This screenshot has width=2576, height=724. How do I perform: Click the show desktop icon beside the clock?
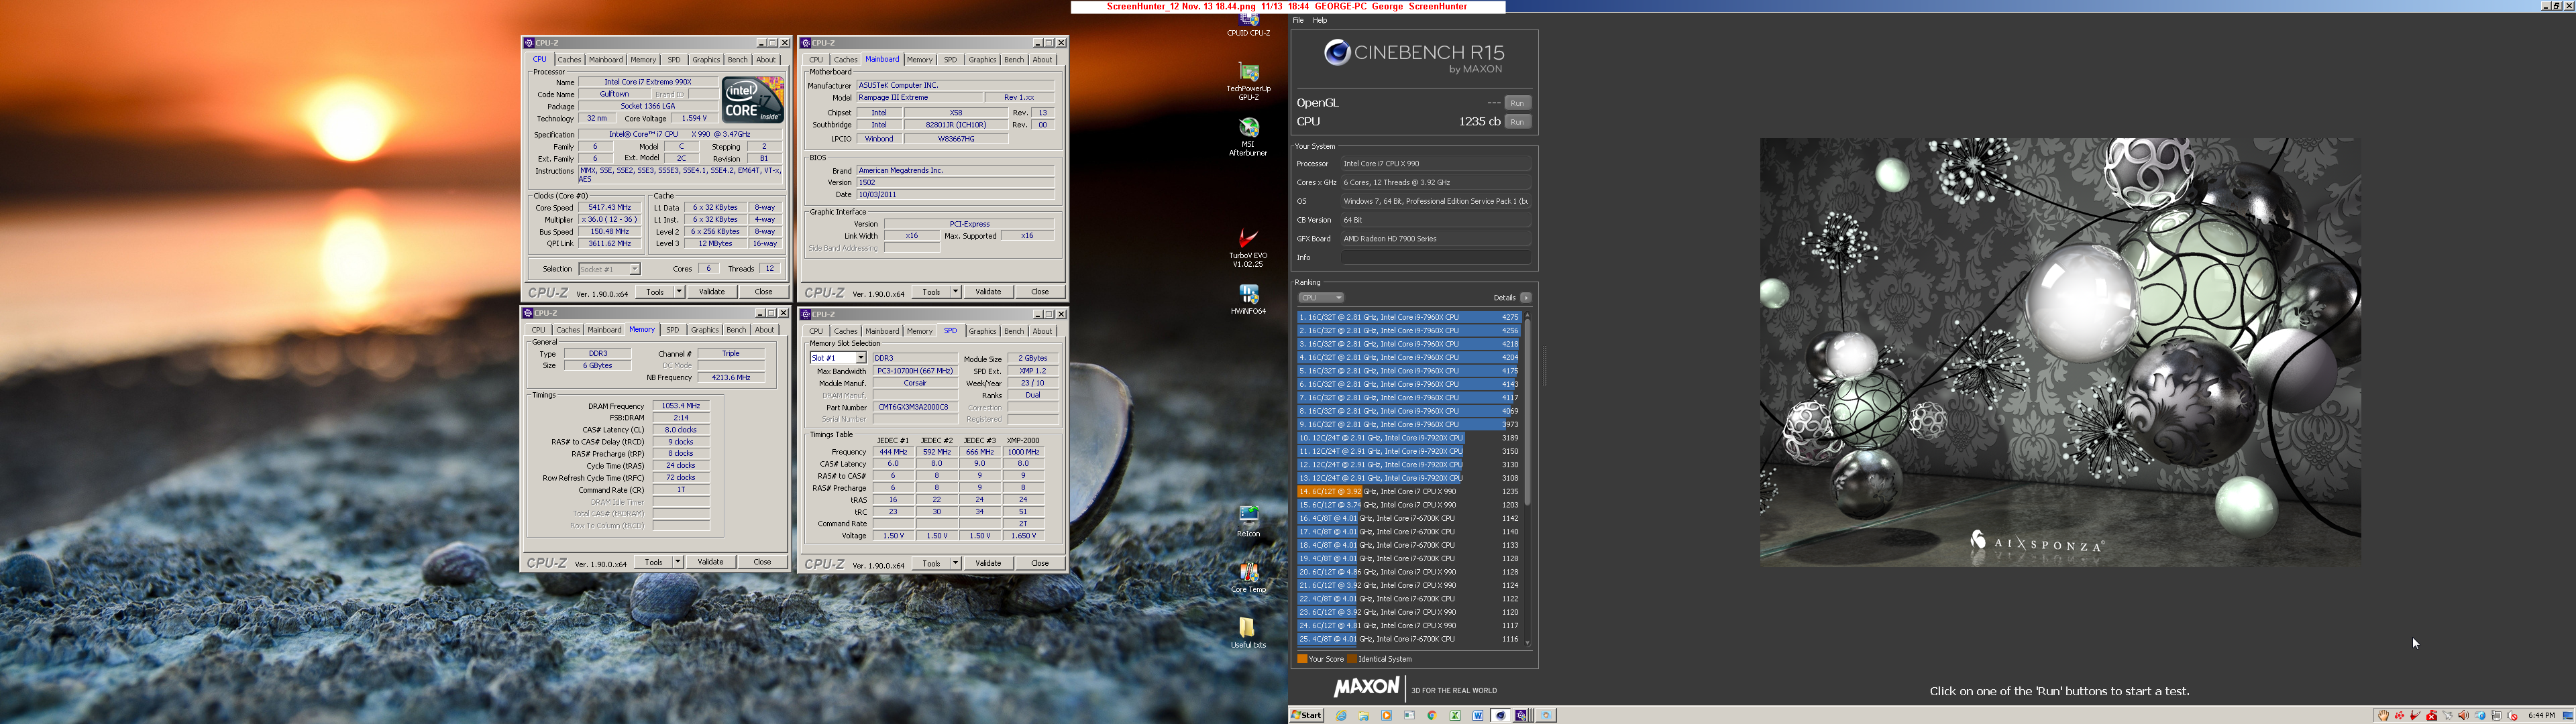[x=2568, y=715]
